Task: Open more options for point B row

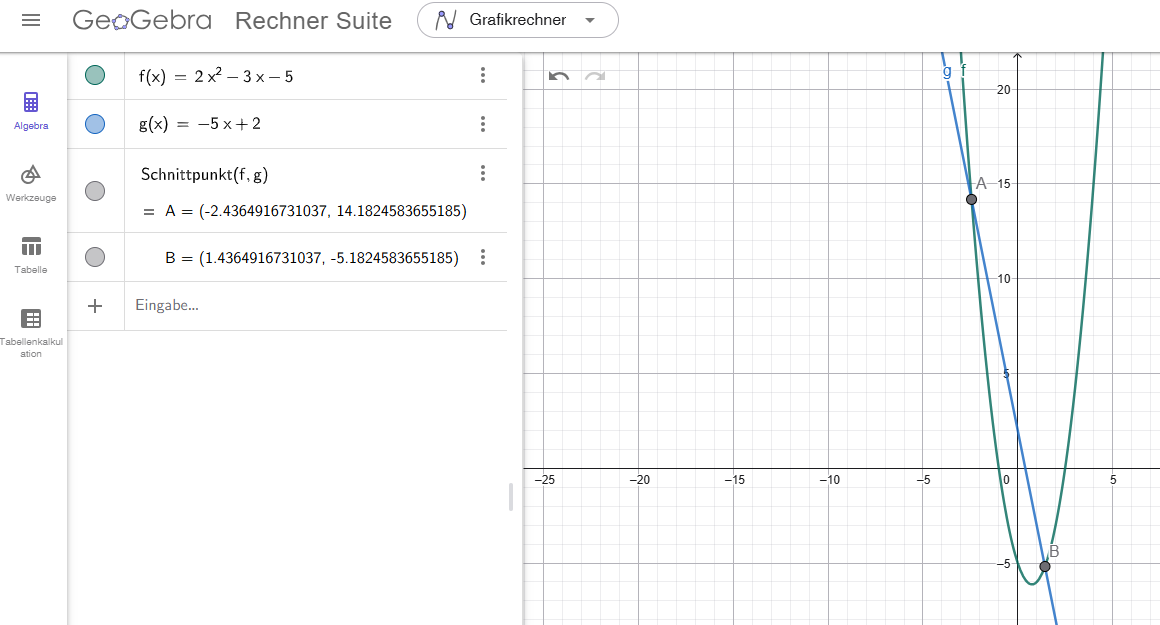Action: (483, 258)
